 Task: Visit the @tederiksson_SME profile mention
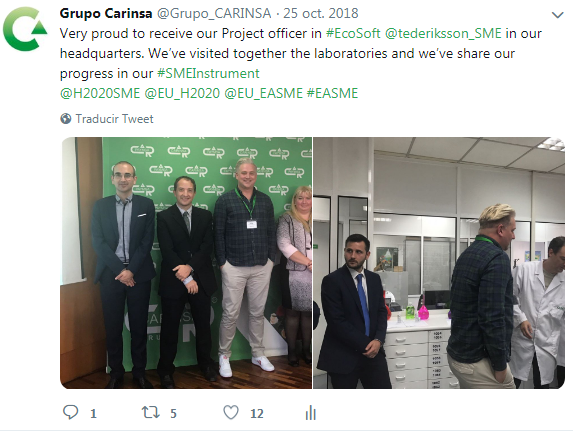point(443,33)
